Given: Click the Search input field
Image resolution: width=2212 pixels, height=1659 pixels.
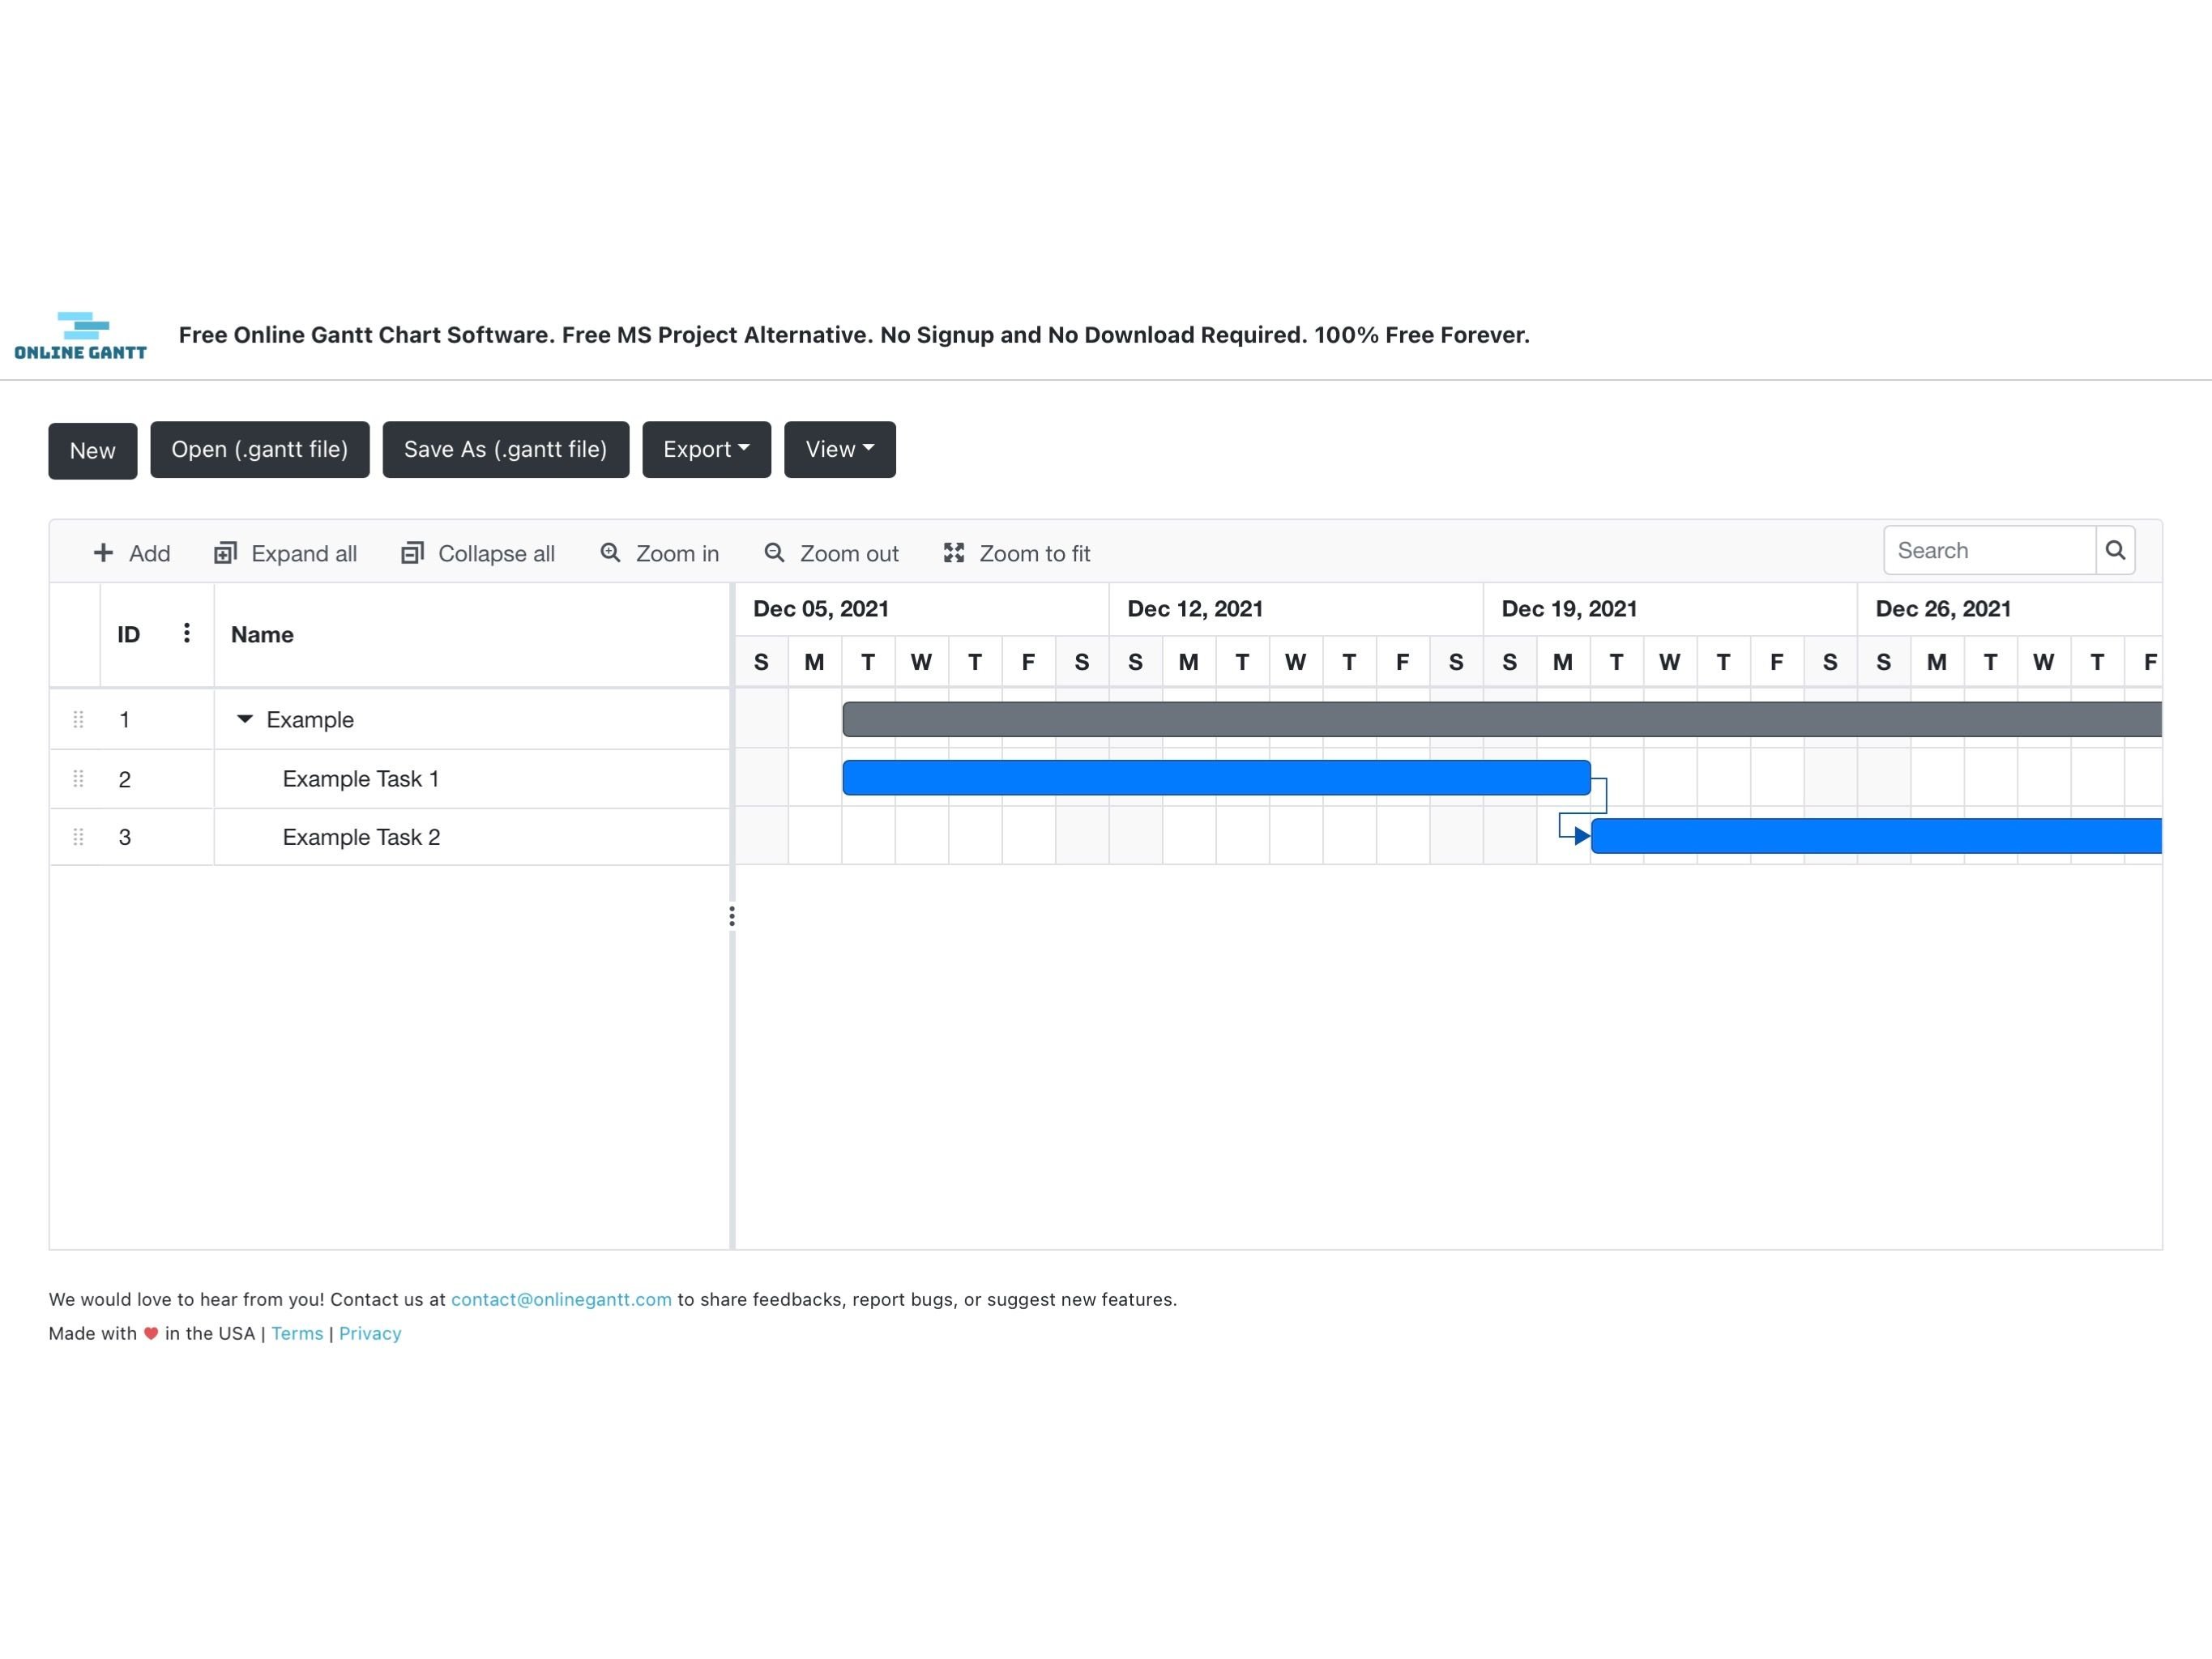Looking at the screenshot, I should 1989,552.
